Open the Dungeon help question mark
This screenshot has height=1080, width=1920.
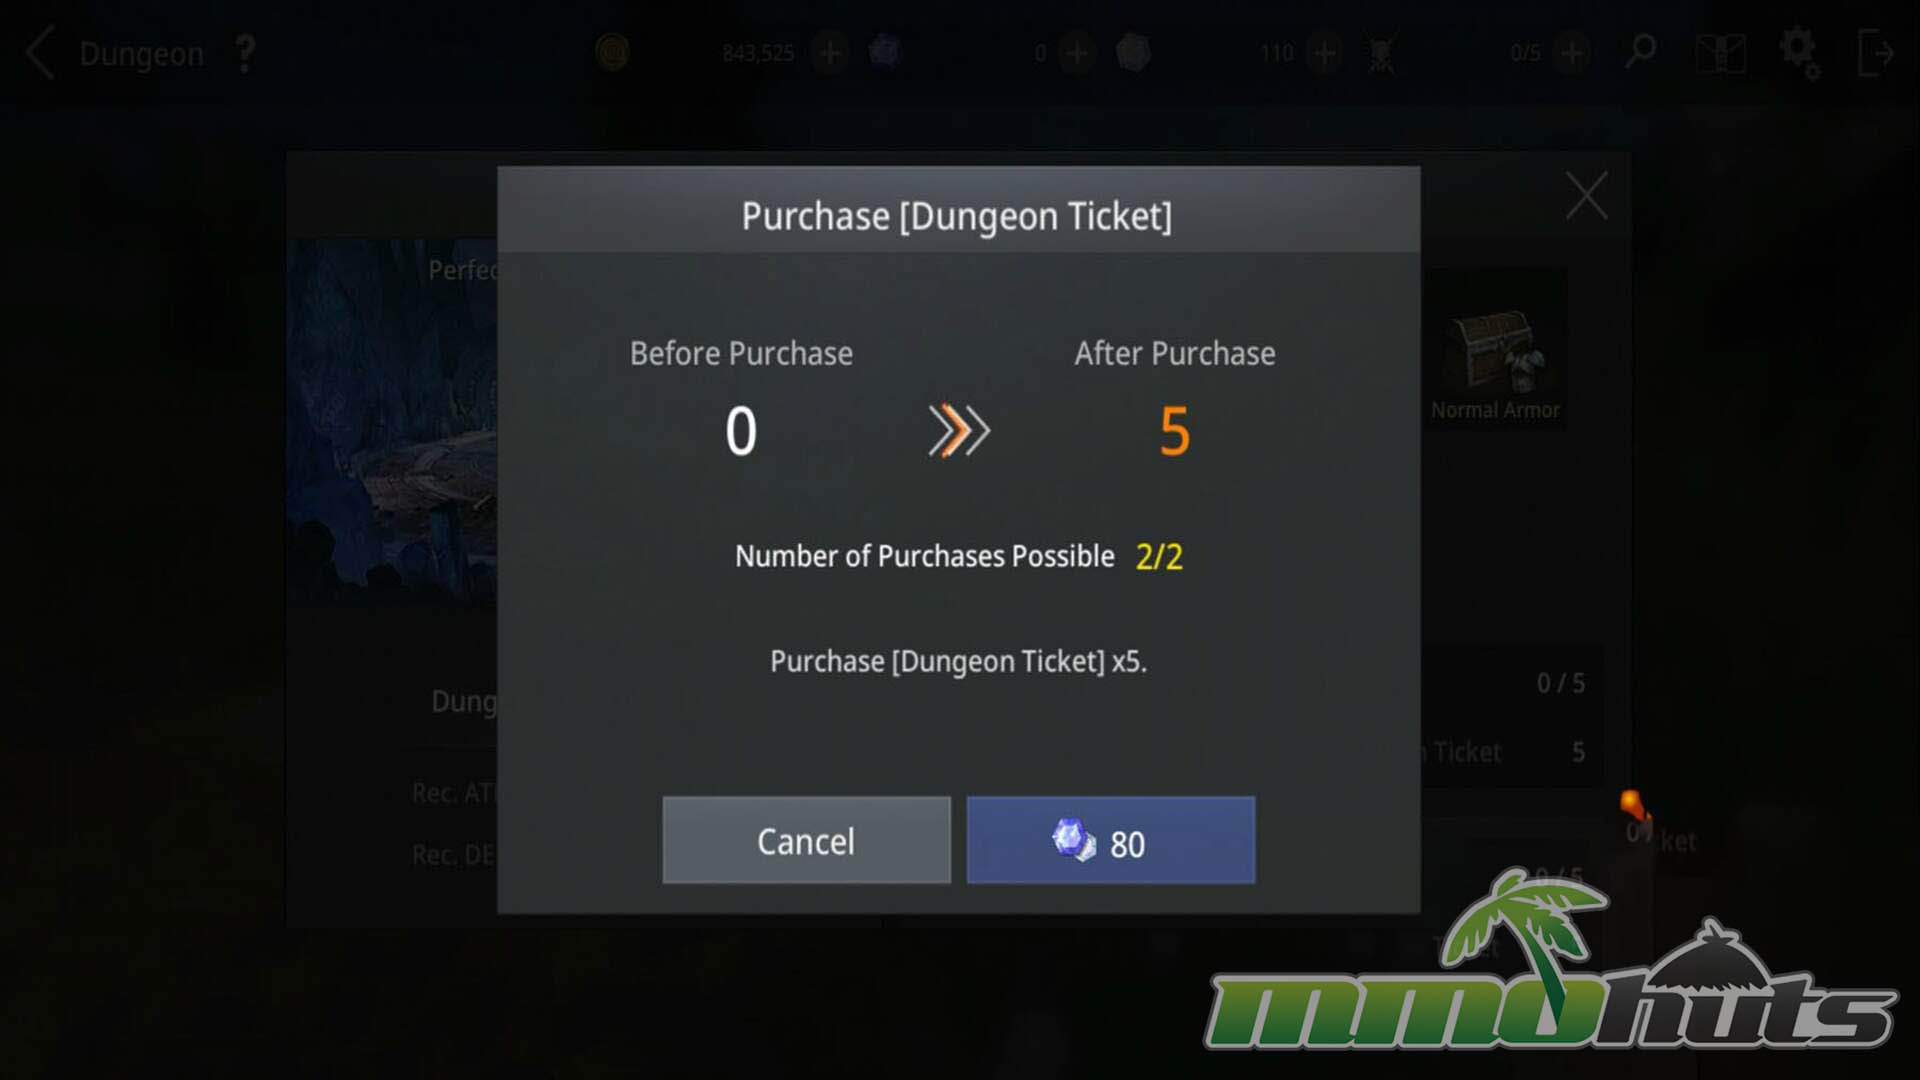click(x=245, y=53)
